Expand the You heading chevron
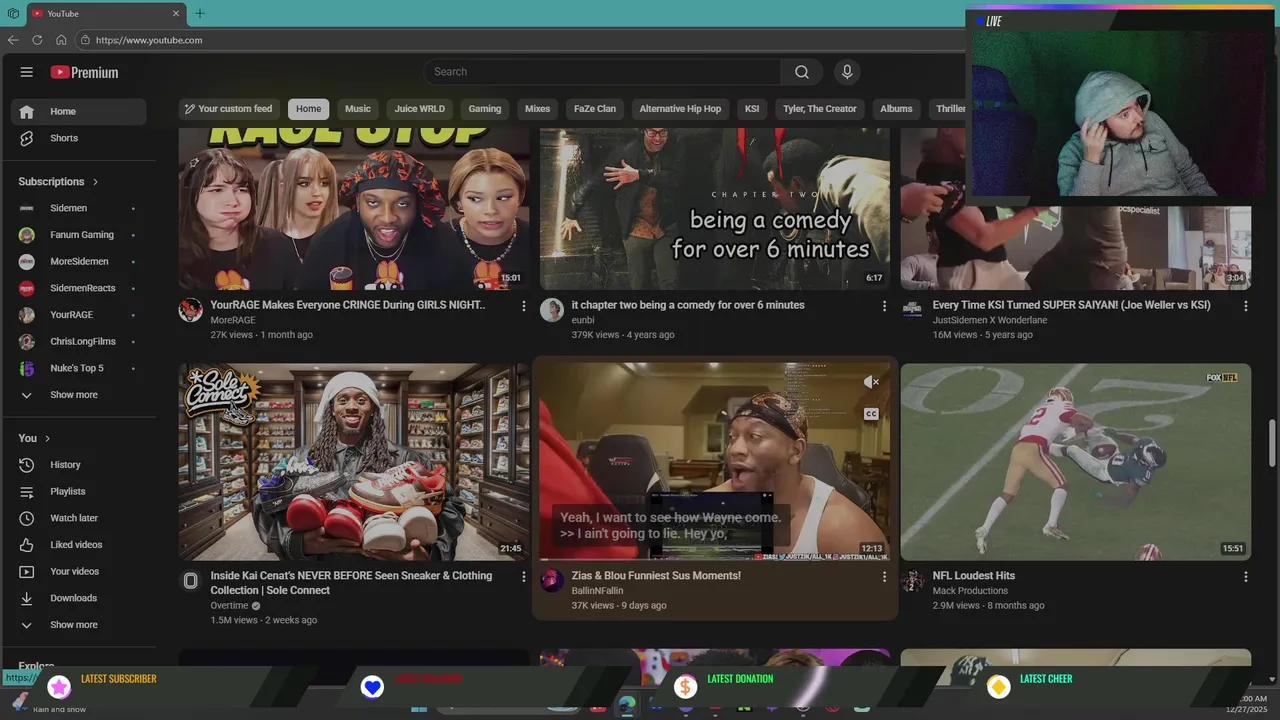 [47, 438]
